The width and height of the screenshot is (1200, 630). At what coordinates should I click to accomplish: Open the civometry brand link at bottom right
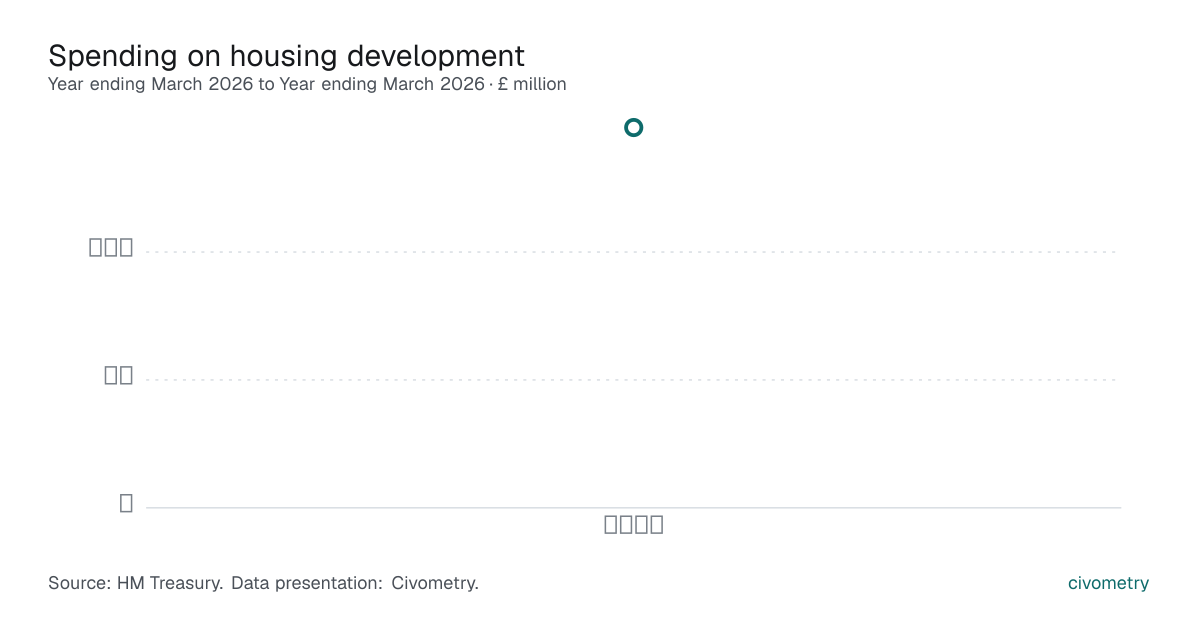coord(1108,583)
